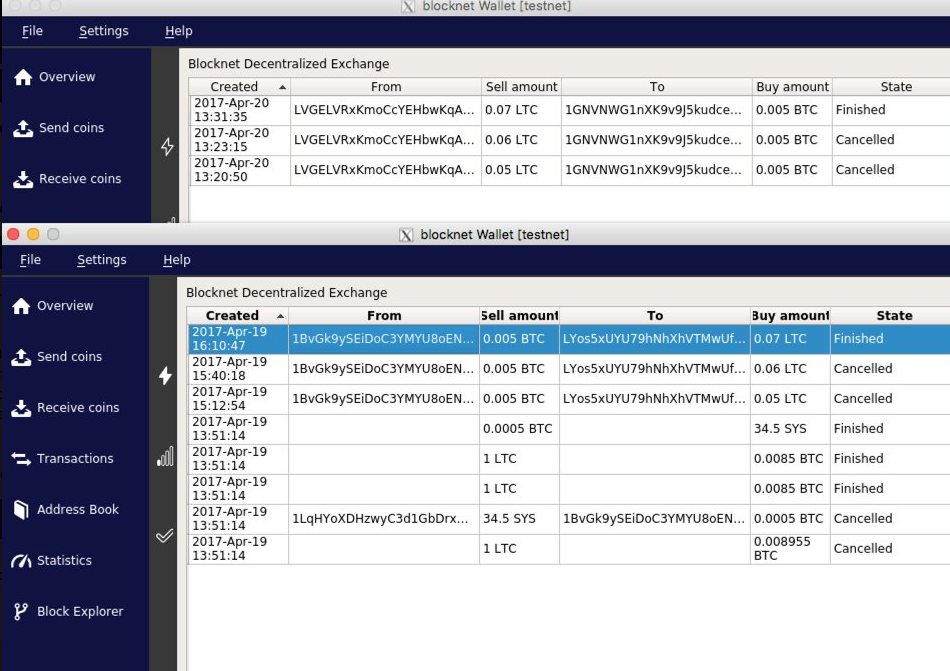Open the Transactions page
This screenshot has height=671, width=950.
(x=62, y=458)
